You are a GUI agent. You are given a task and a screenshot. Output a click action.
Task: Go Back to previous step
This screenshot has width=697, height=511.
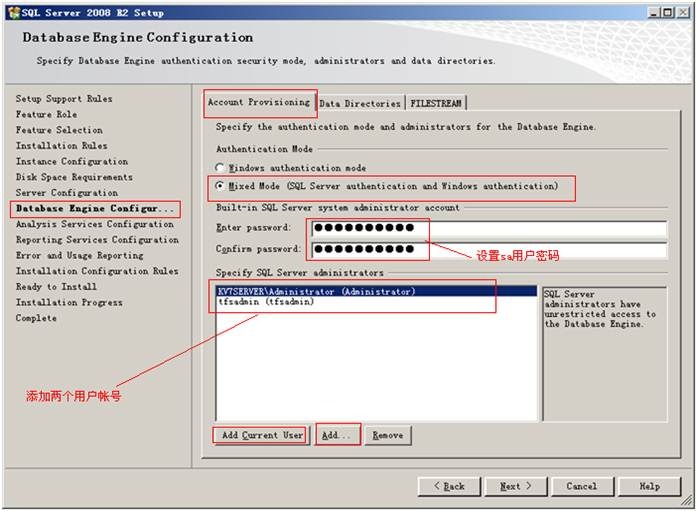[x=449, y=486]
